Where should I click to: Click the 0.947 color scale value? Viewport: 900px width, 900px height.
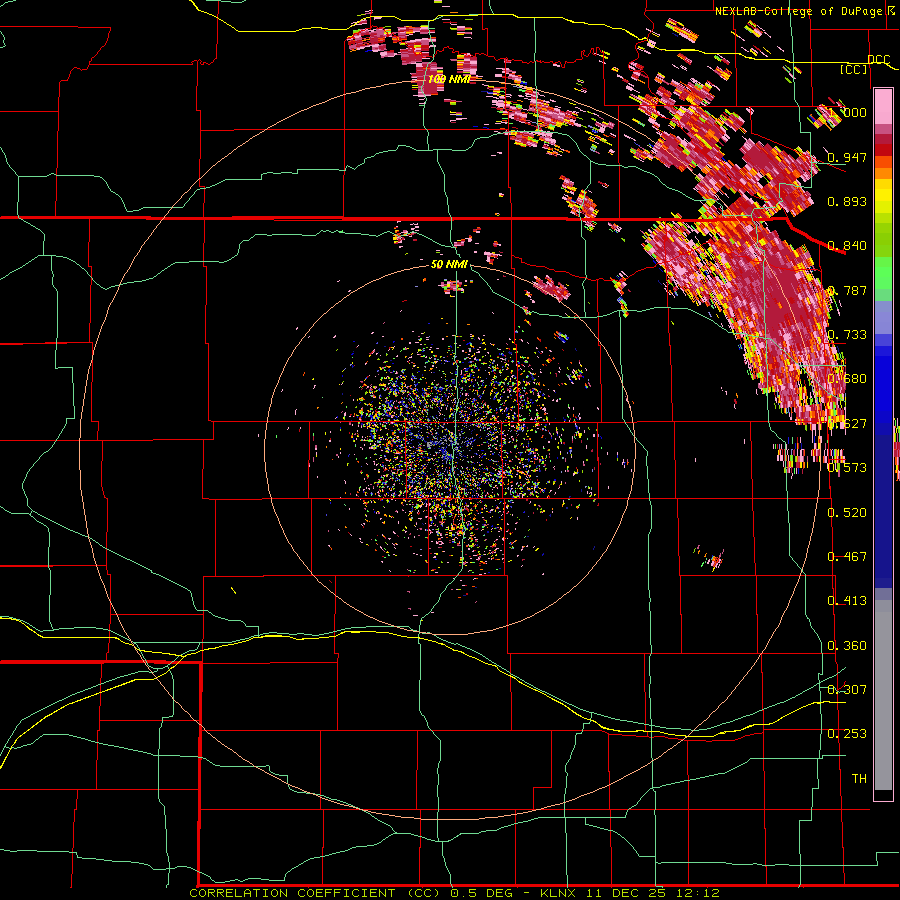pos(847,157)
